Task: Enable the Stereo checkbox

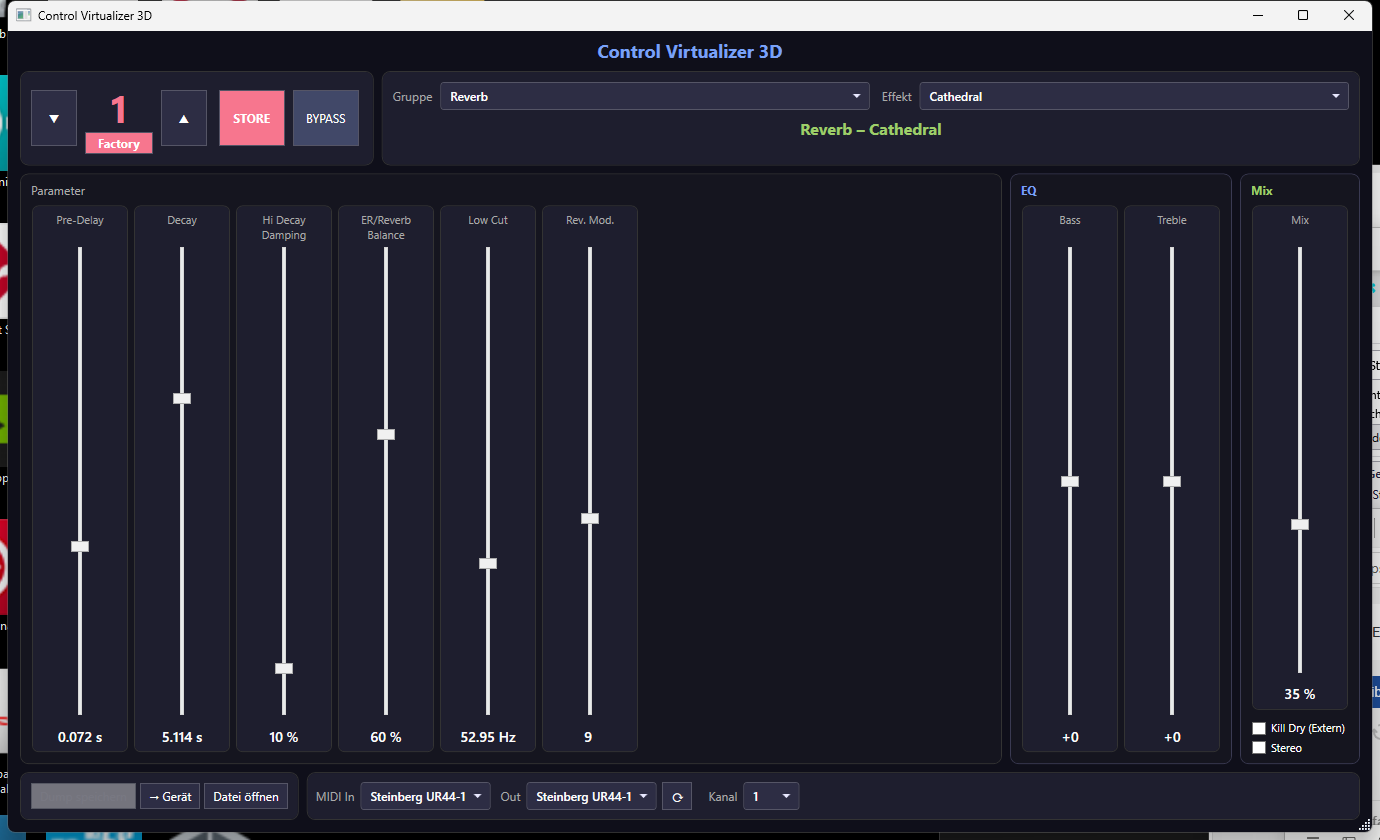Action: (x=1259, y=748)
